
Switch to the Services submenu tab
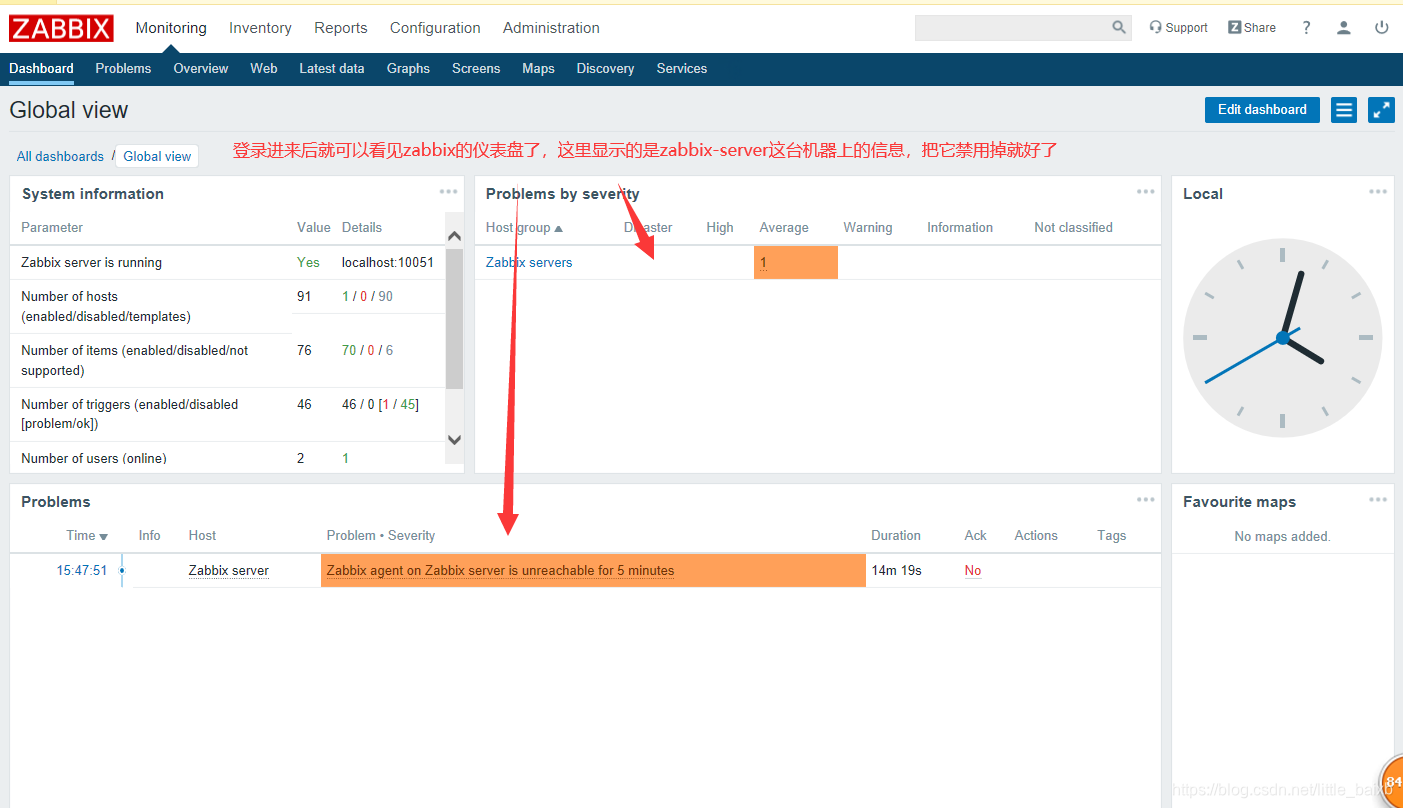[x=682, y=69]
